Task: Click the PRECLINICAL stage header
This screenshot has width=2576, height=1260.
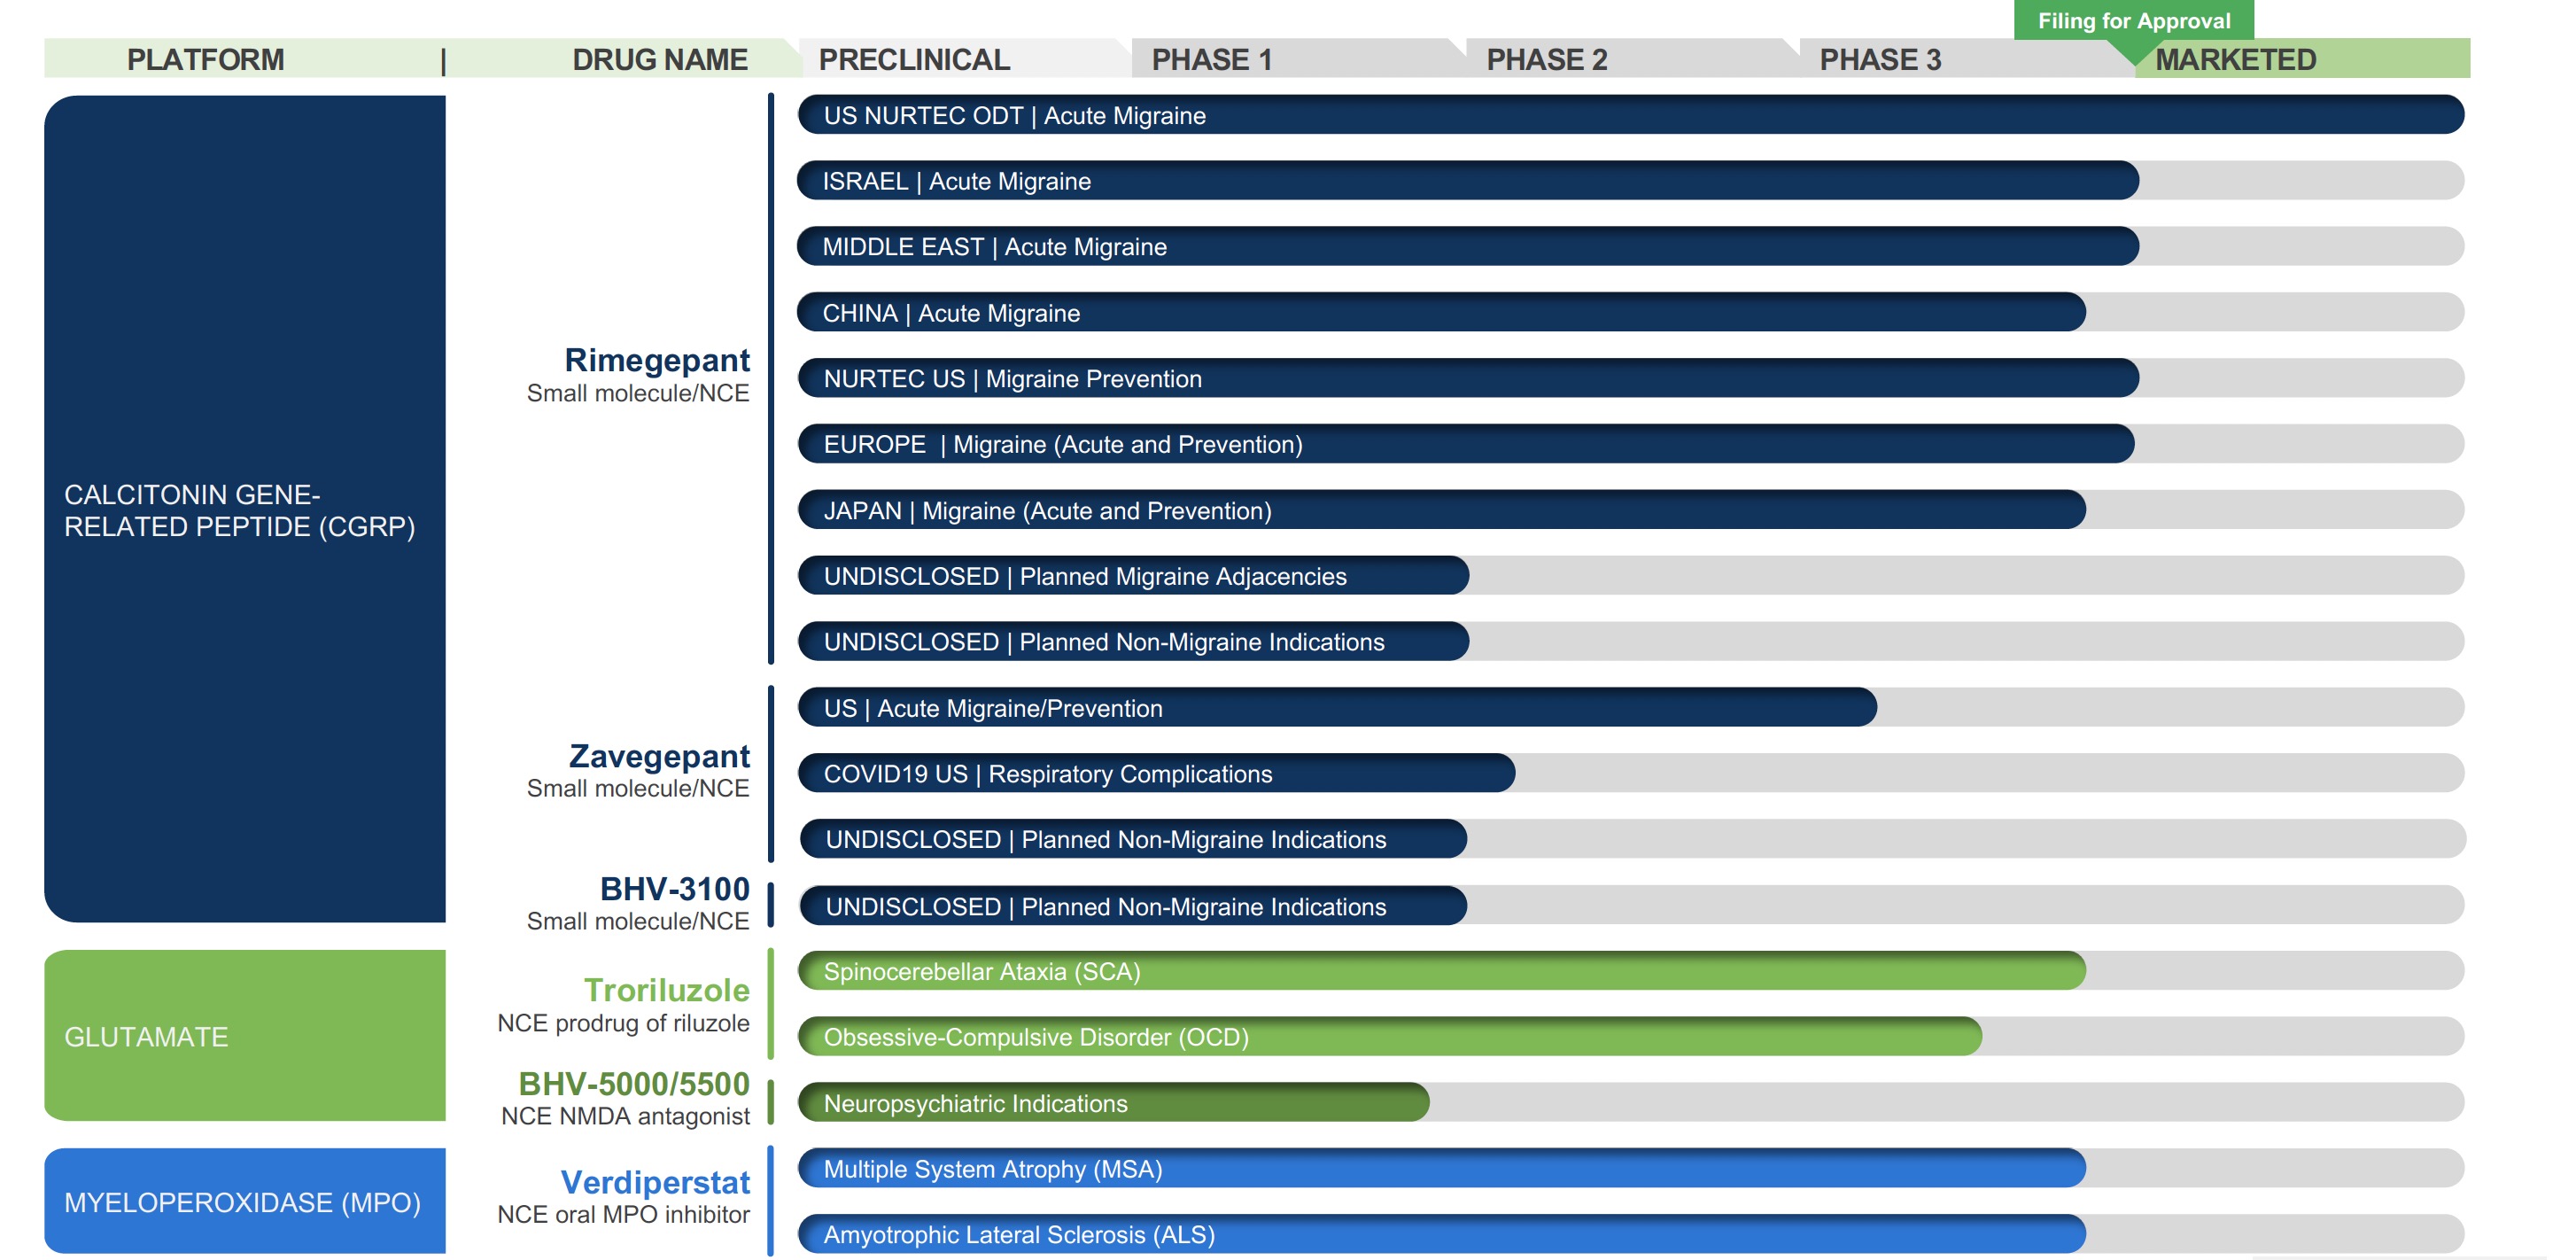Action: tap(913, 59)
